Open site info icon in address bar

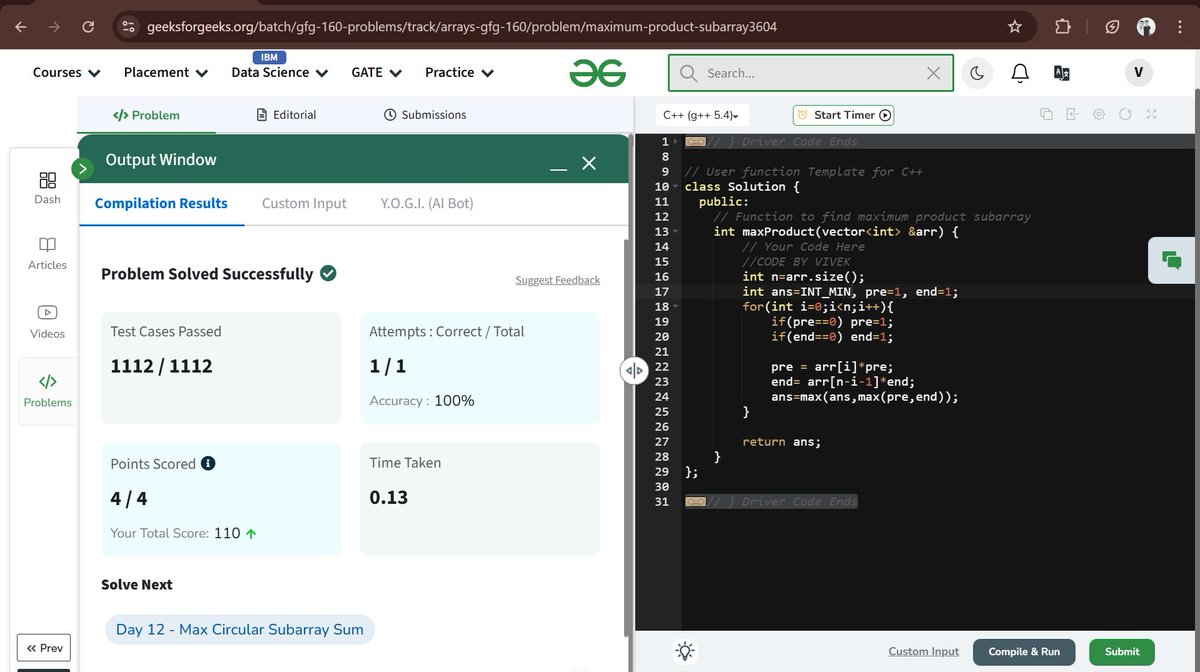[x=128, y=27]
